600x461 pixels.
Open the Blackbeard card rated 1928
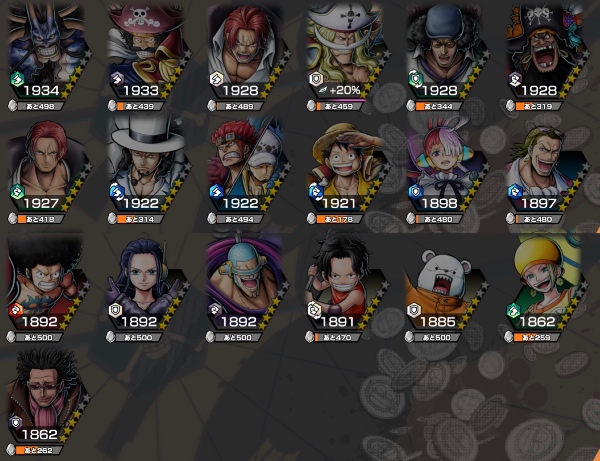tap(546, 52)
